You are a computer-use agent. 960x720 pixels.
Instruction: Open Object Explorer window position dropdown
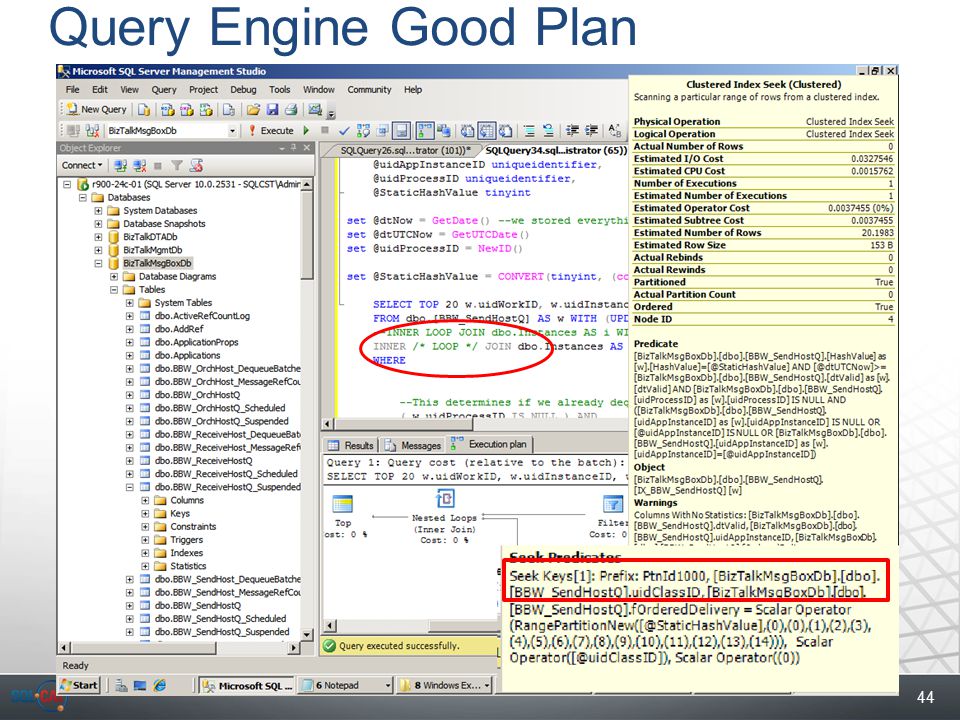tap(282, 148)
